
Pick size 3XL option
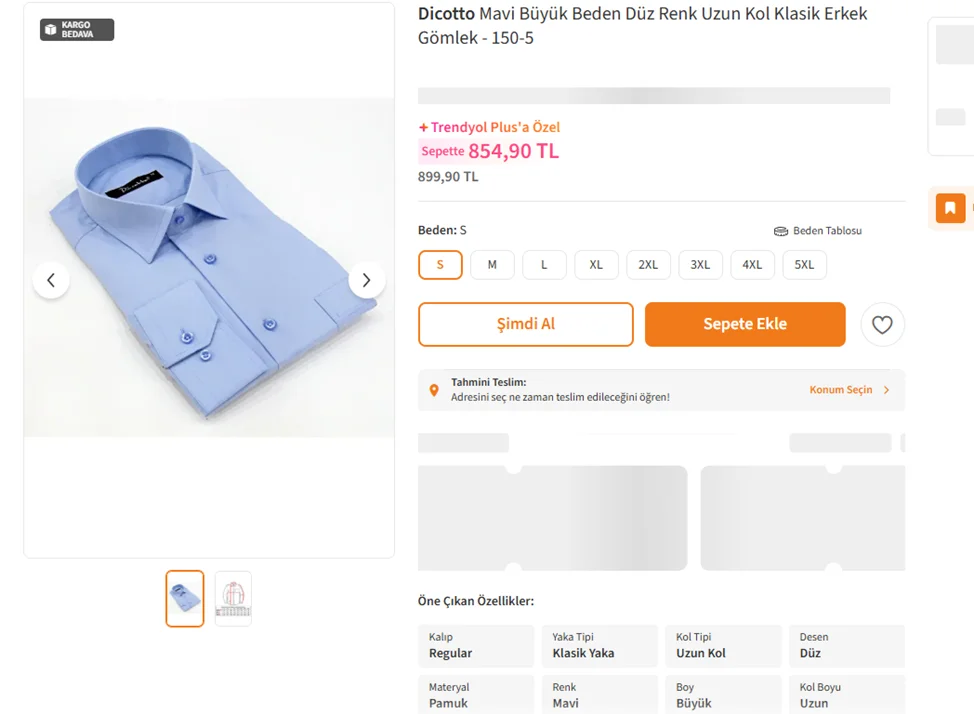700,265
